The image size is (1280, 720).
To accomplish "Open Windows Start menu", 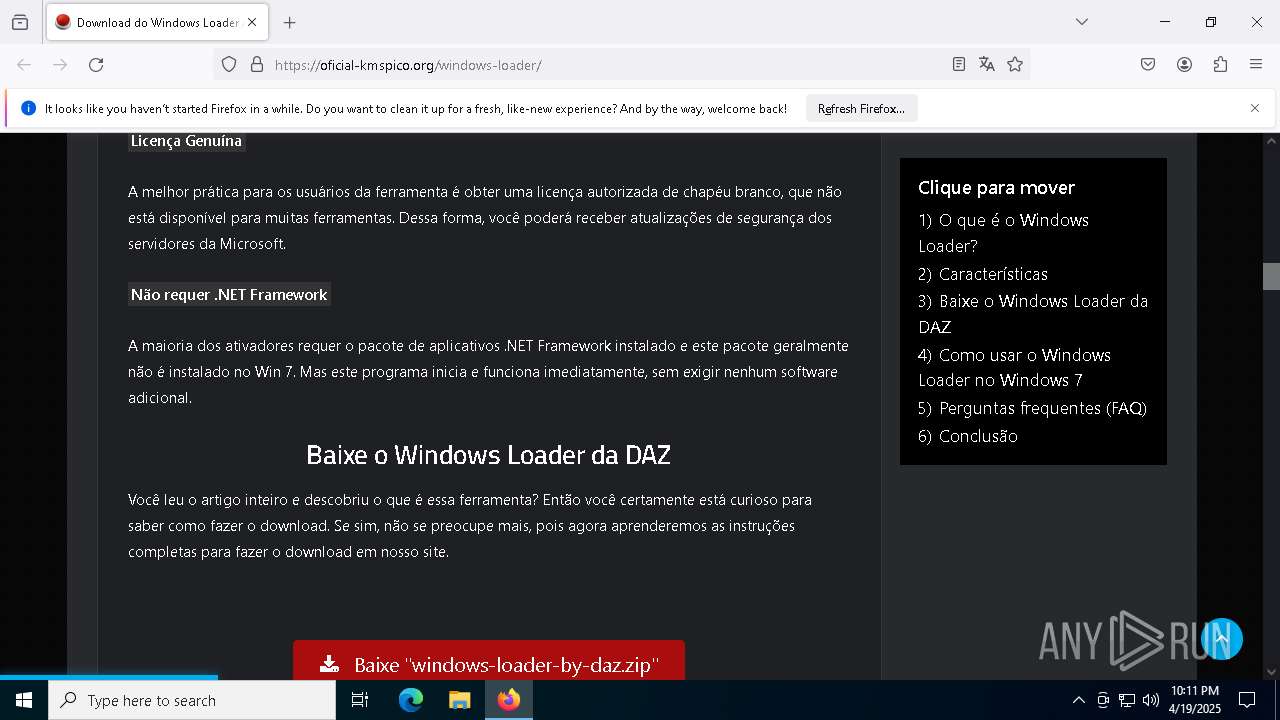I will 24,700.
